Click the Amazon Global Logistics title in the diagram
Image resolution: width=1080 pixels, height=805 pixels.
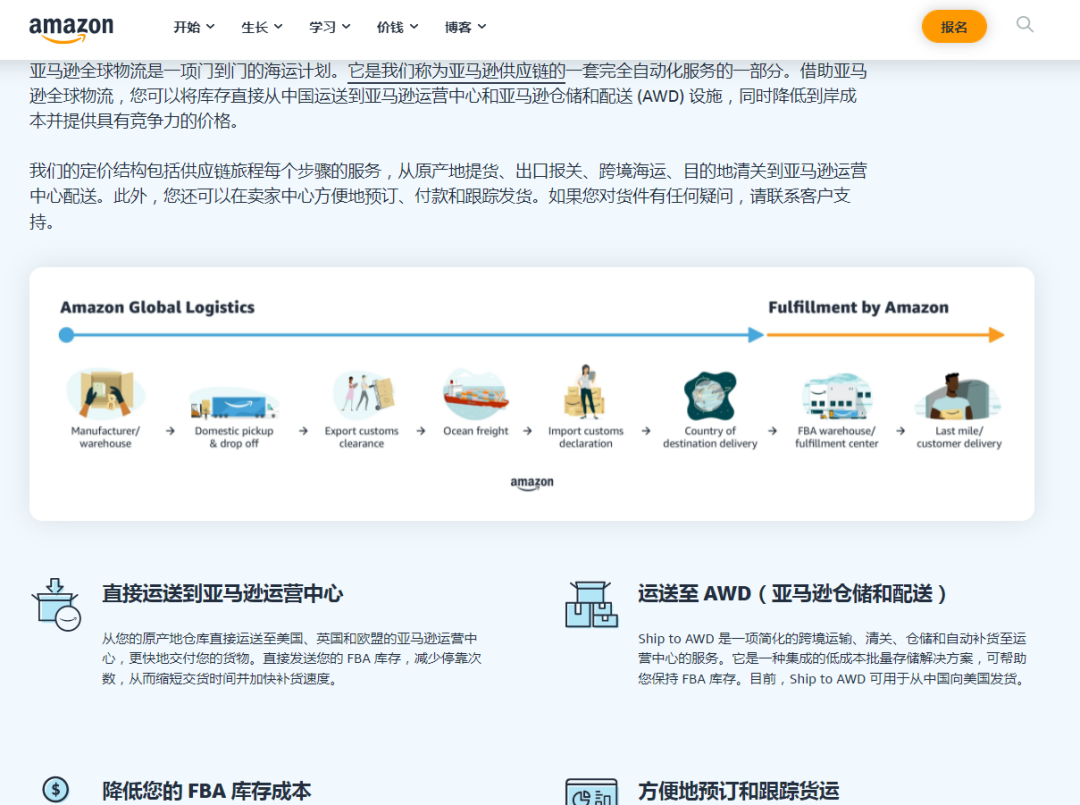pyautogui.click(x=157, y=307)
